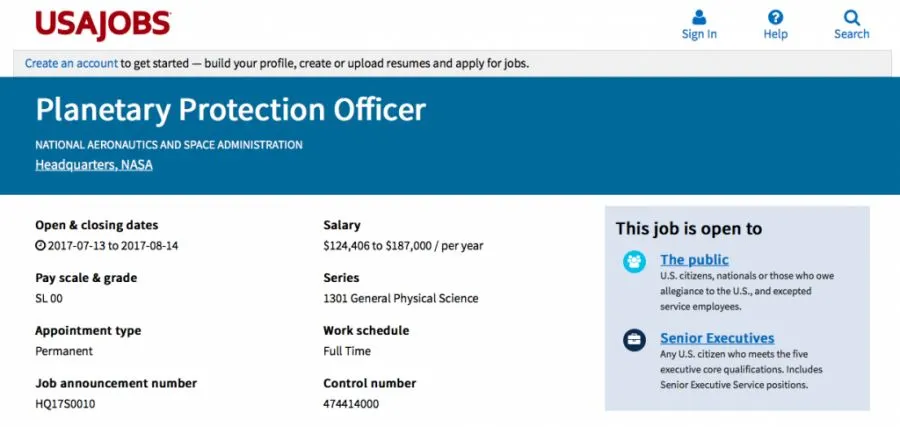Click the Search magnifier icon

tap(851, 17)
